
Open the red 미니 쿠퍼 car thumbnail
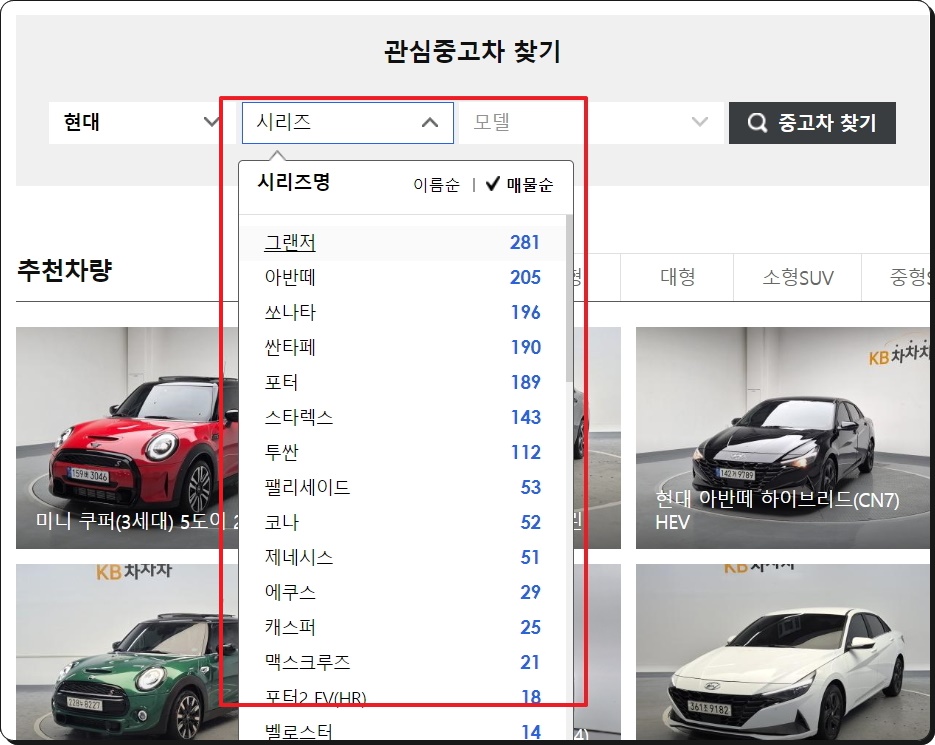click(127, 438)
